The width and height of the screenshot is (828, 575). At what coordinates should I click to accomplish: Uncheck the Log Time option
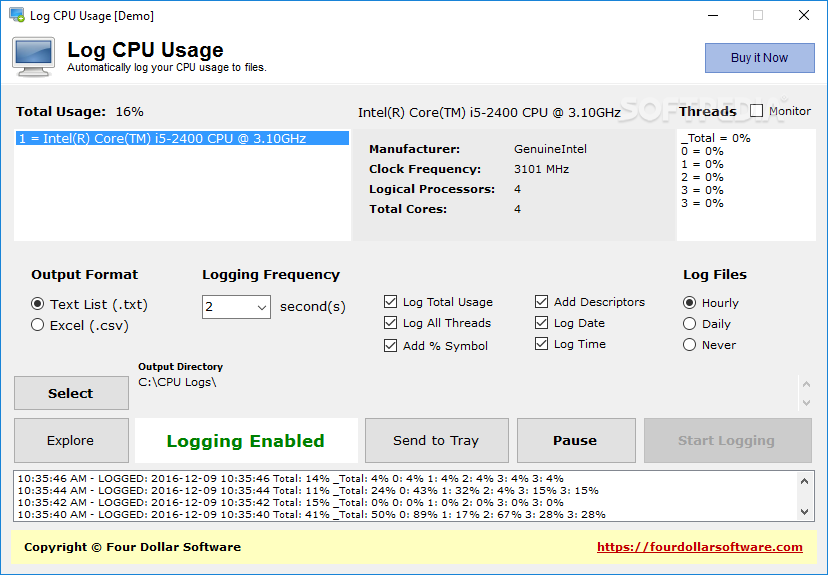541,344
